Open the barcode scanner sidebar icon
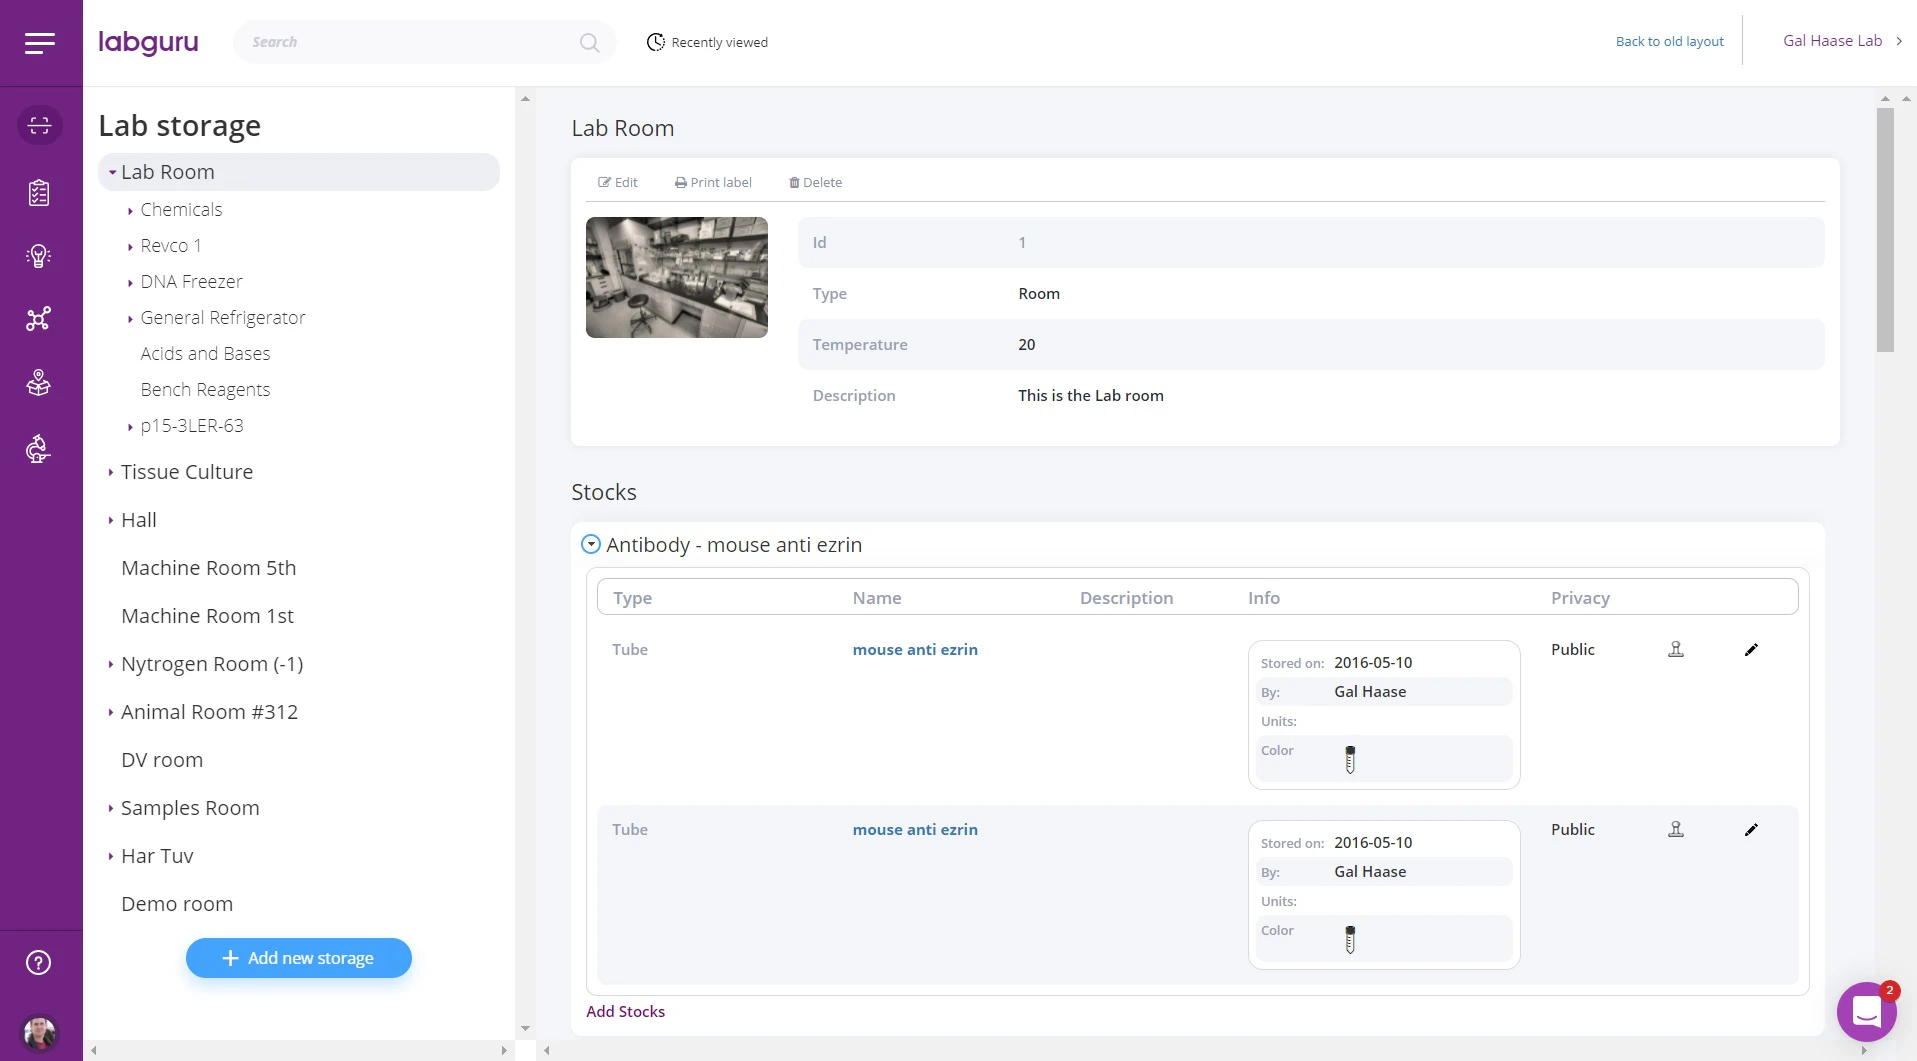Screen dimensions: 1917x1061 click(40, 125)
